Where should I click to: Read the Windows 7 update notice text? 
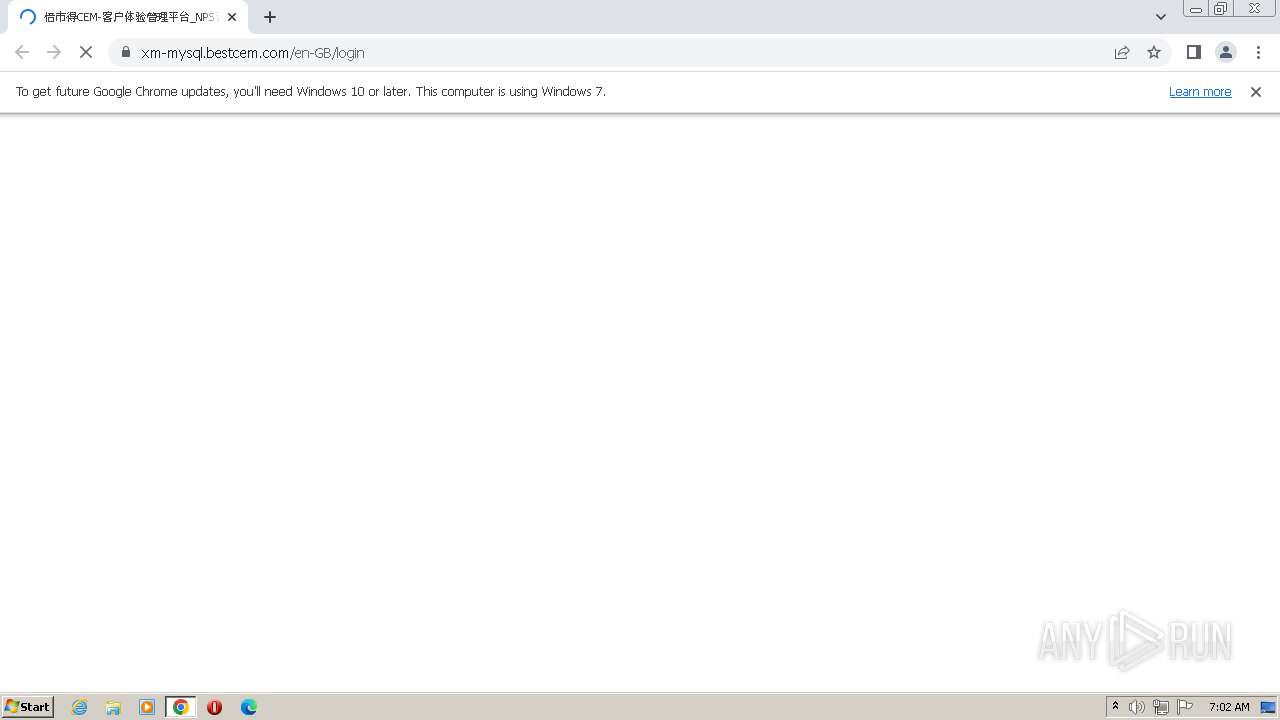(x=311, y=91)
